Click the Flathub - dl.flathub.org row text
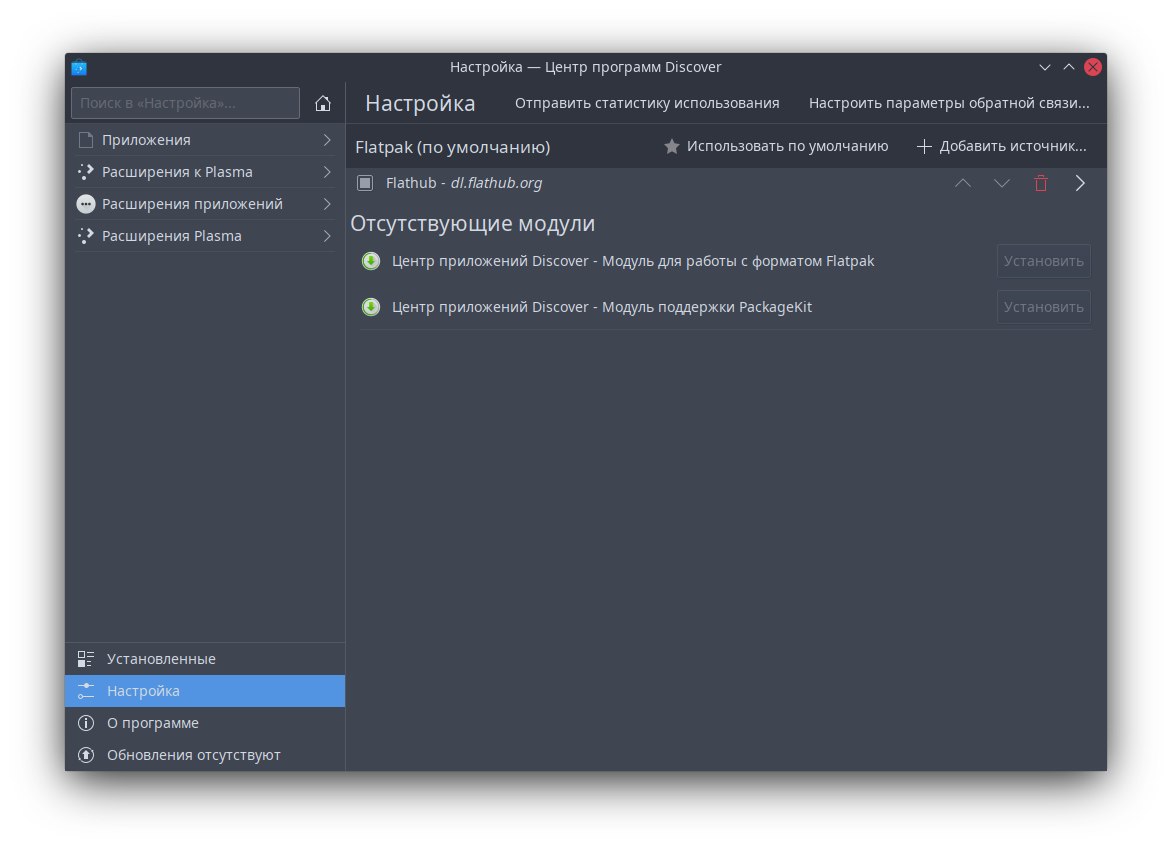Screen dimensions: 1172x848 click(464, 183)
